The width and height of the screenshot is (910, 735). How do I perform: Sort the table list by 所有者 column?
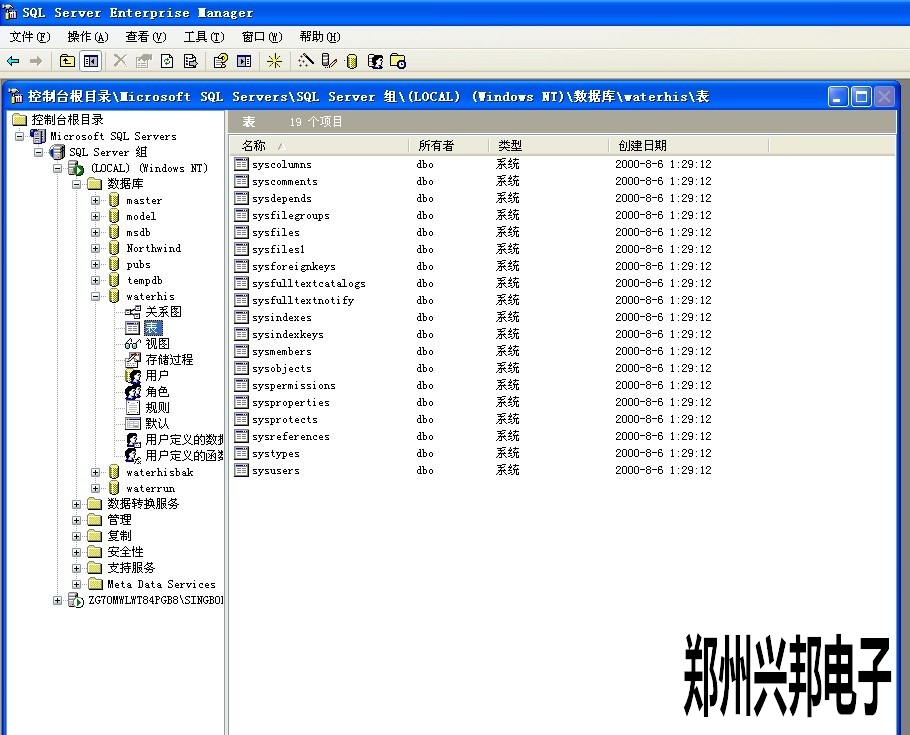pyautogui.click(x=449, y=146)
